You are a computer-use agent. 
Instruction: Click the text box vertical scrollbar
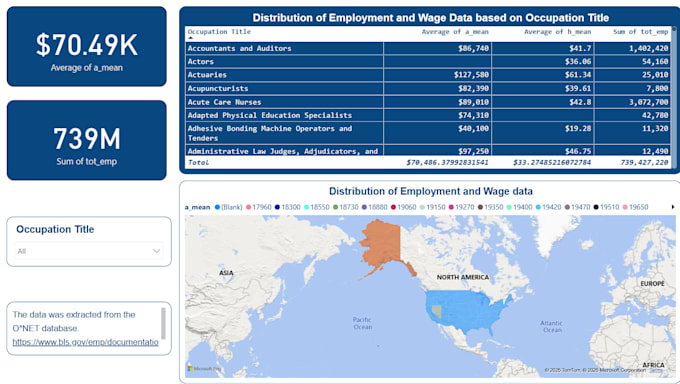(163, 323)
